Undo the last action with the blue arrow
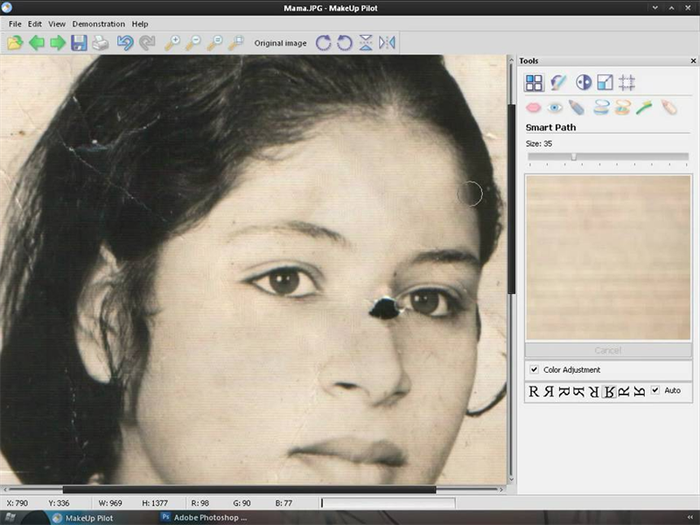This screenshot has height=525, width=700. [125, 43]
